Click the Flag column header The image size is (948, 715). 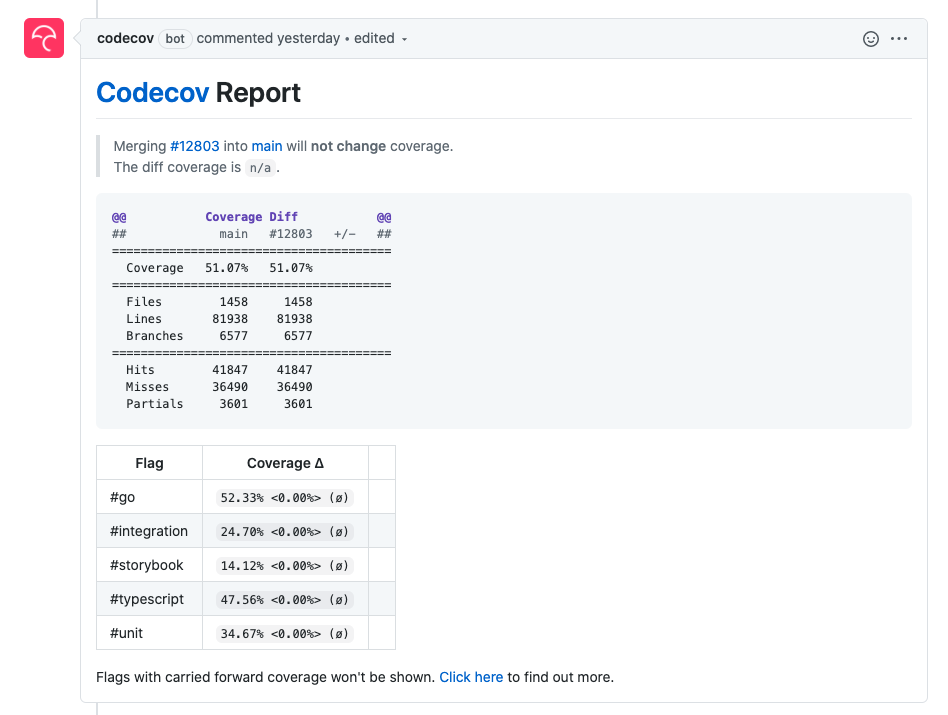coord(149,463)
